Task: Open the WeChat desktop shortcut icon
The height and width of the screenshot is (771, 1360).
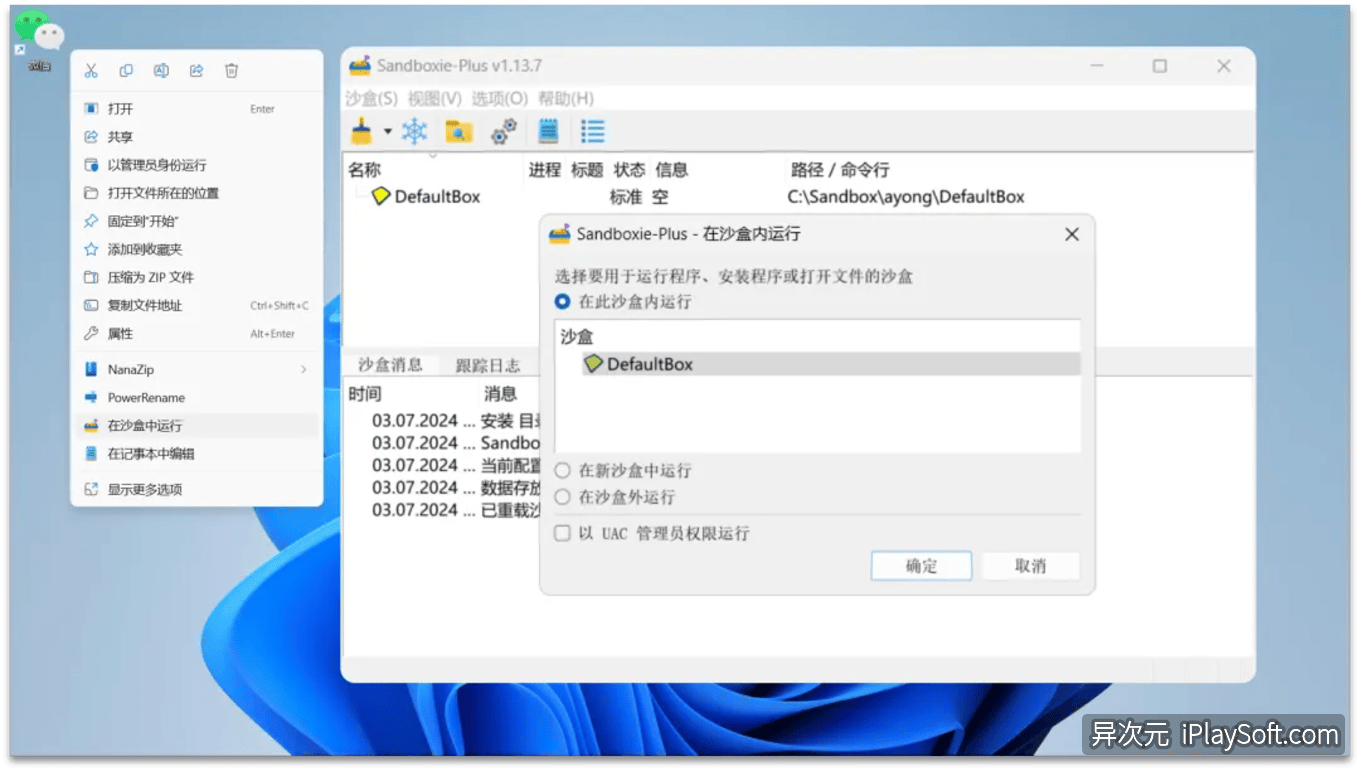Action: [40, 38]
